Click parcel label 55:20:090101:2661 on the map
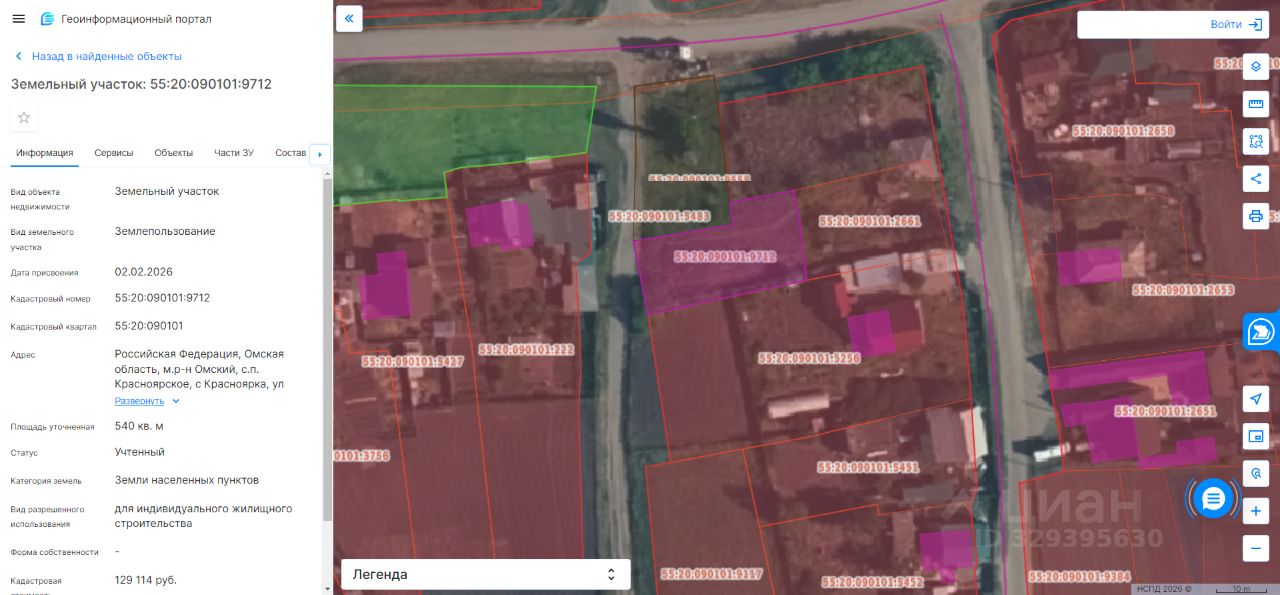The width and height of the screenshot is (1280, 595). (869, 221)
